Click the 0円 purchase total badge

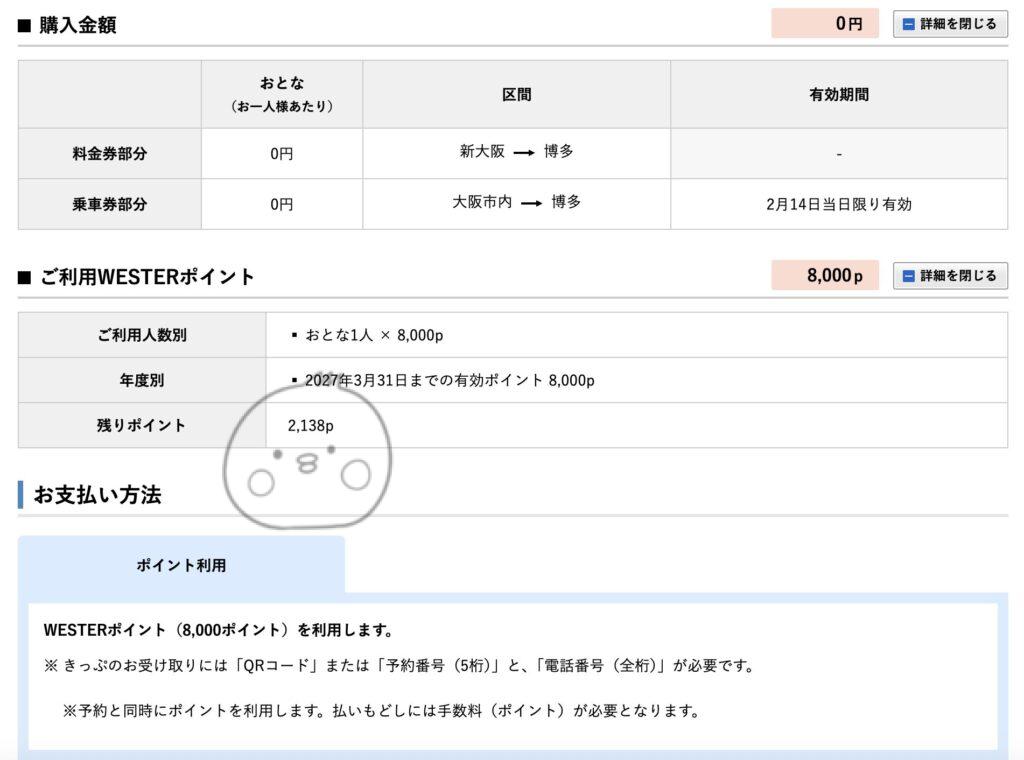point(824,24)
